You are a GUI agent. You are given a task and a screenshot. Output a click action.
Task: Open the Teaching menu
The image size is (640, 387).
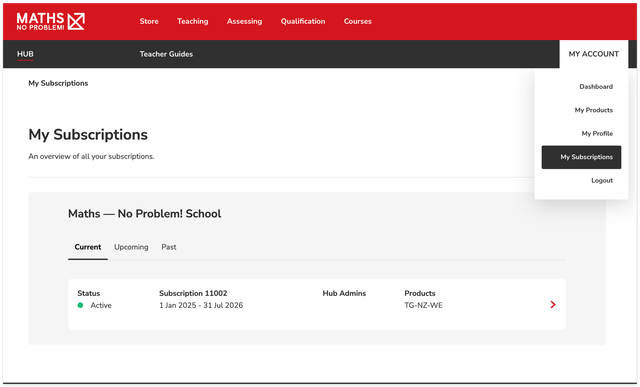pos(193,21)
